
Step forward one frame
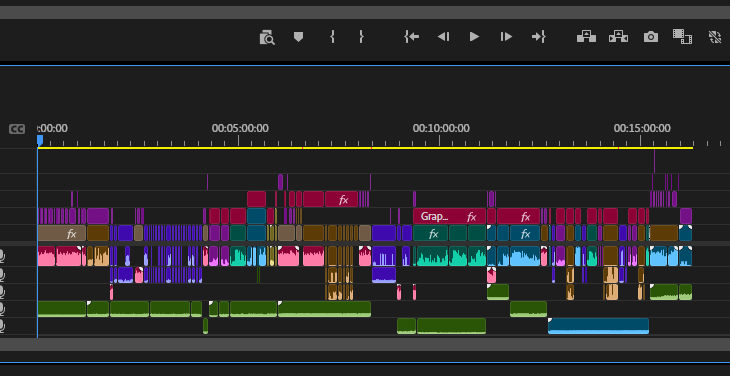(x=506, y=37)
